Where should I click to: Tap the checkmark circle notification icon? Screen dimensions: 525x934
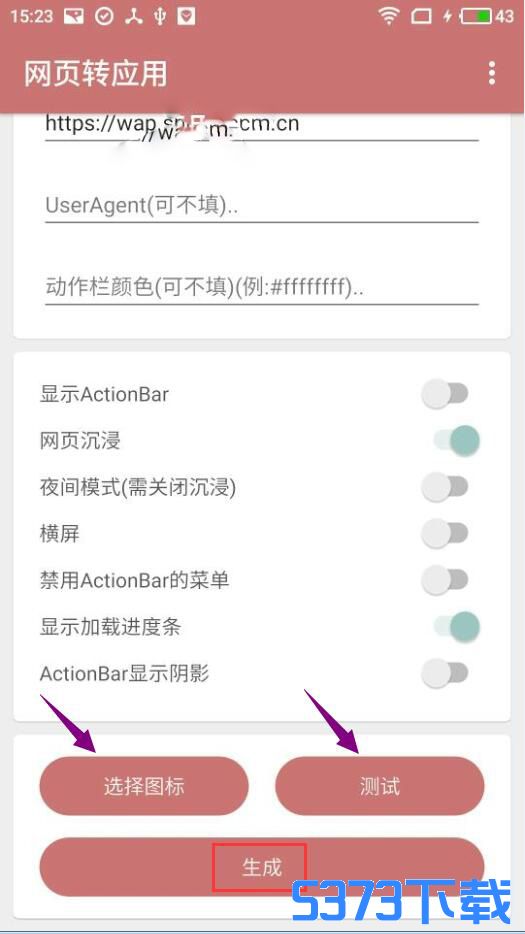[x=104, y=16]
